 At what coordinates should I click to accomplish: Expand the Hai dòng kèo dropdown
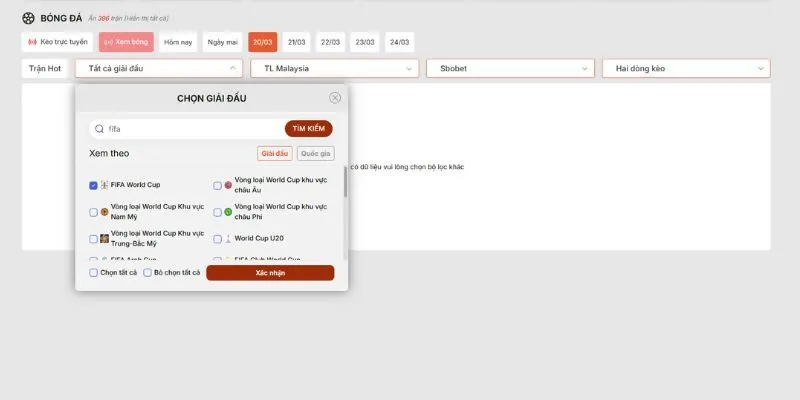pos(685,68)
